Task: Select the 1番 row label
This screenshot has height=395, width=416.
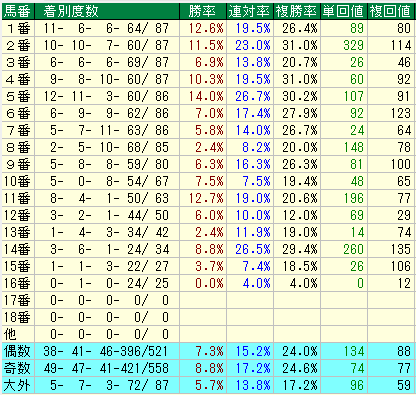Action: click(17, 28)
